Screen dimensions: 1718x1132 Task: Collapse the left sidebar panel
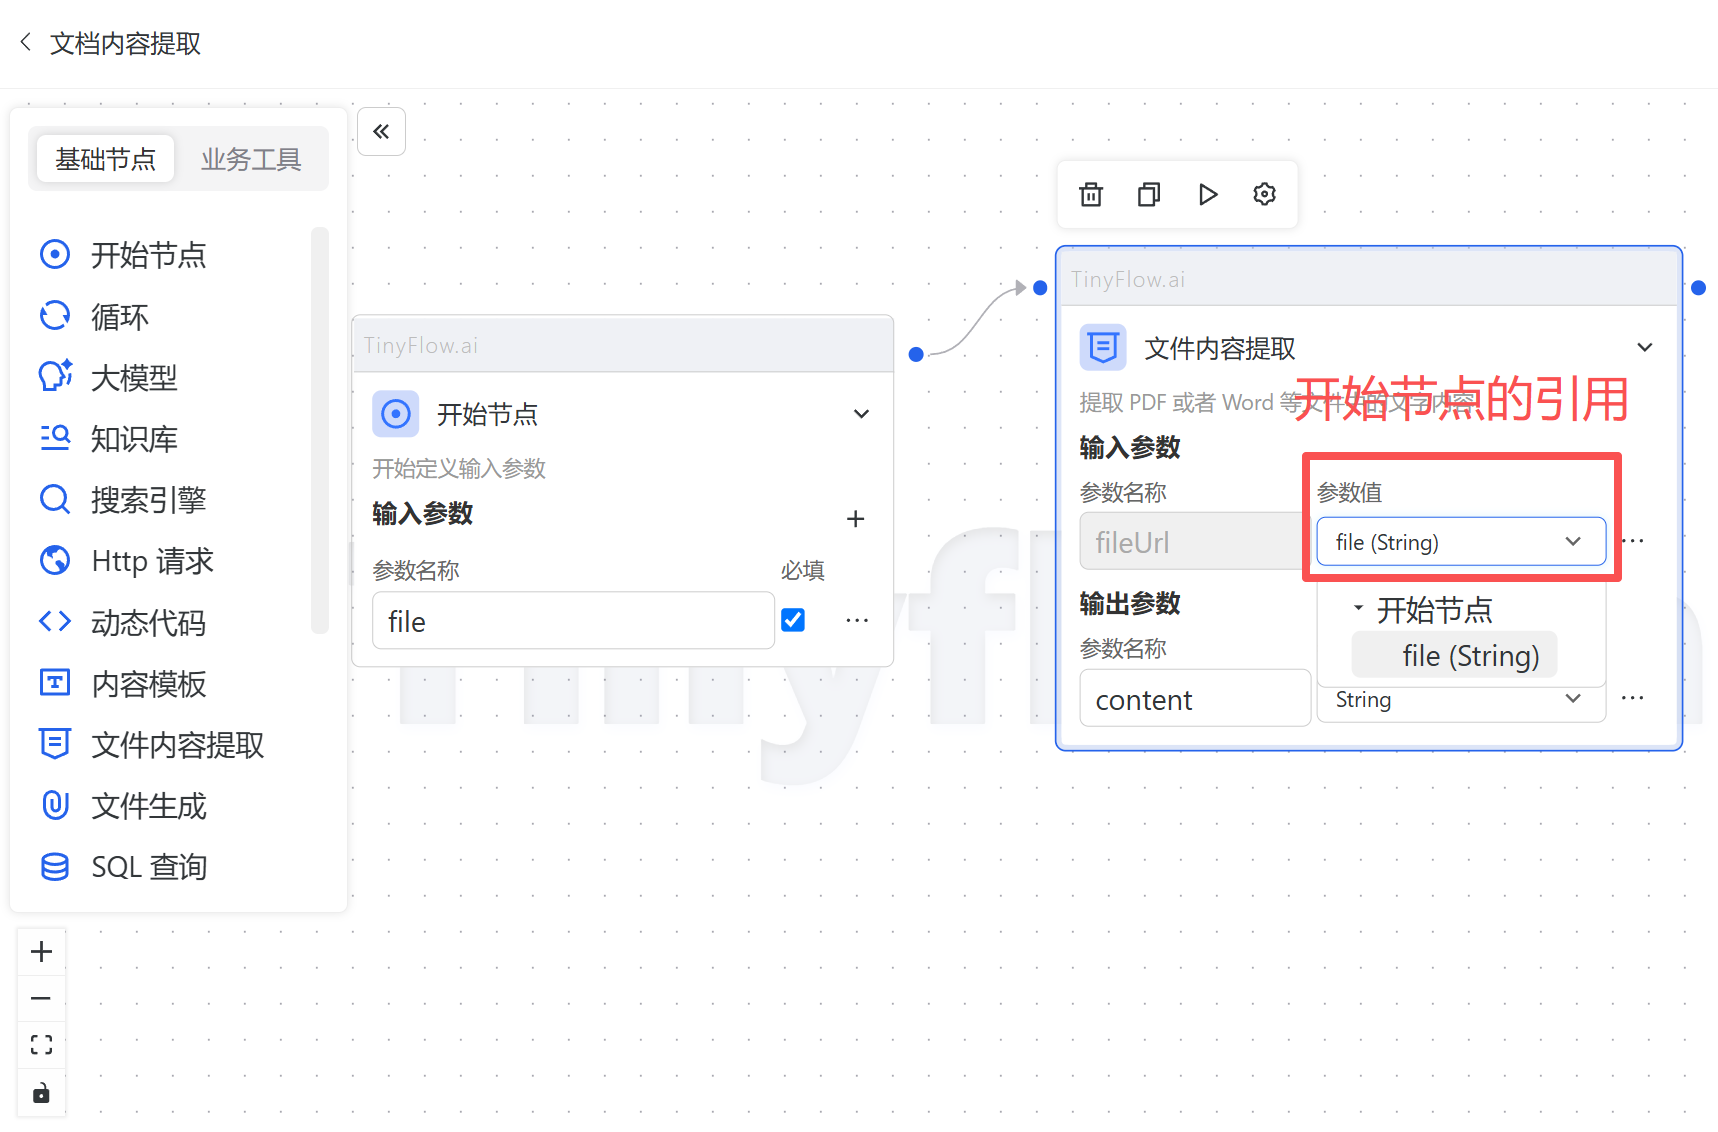coord(381,131)
